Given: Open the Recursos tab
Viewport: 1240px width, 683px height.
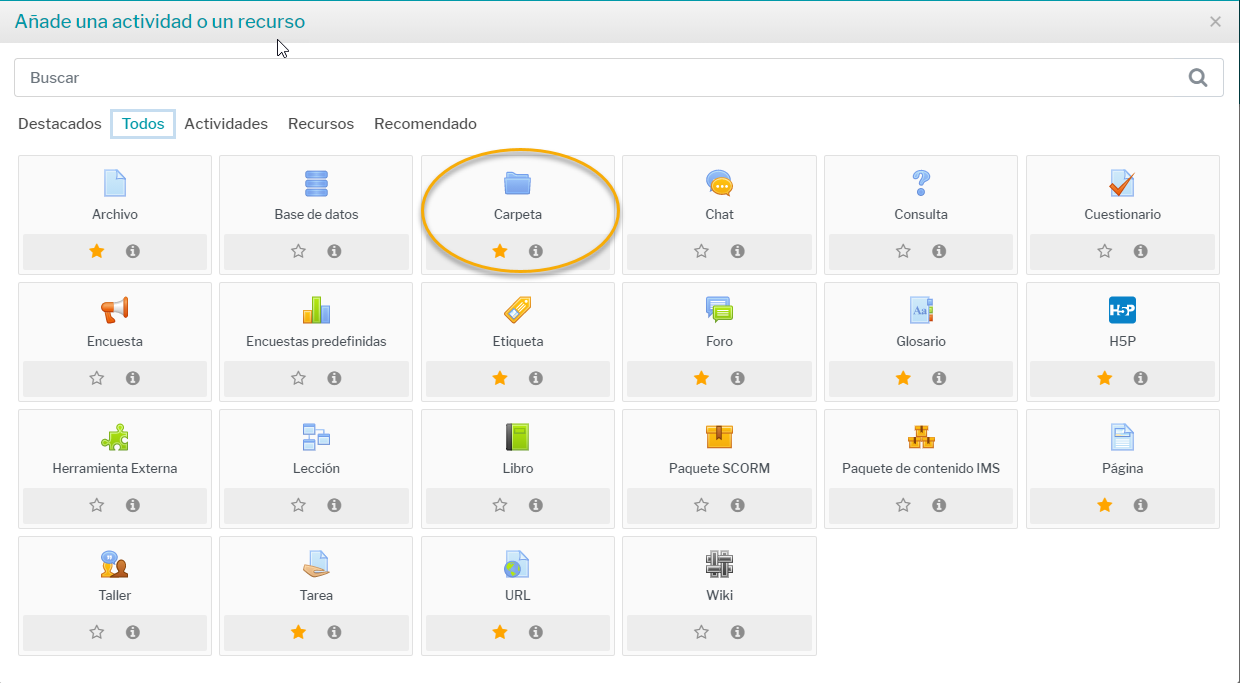Looking at the screenshot, I should 321,124.
